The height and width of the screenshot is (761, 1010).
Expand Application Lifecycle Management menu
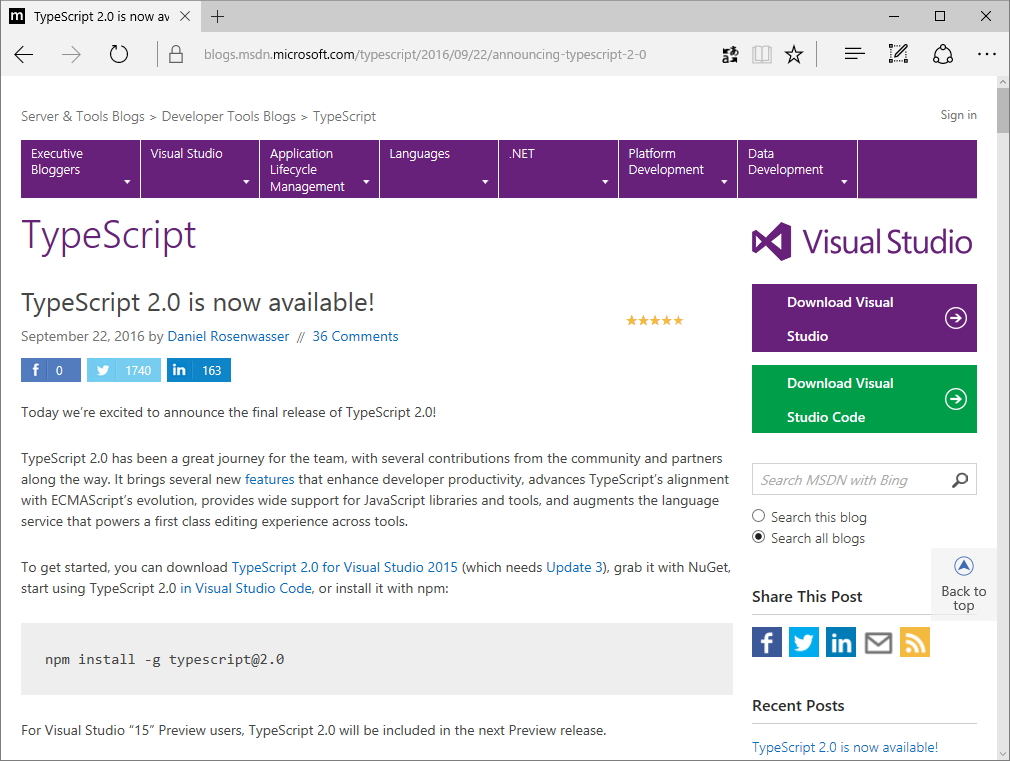pos(319,169)
